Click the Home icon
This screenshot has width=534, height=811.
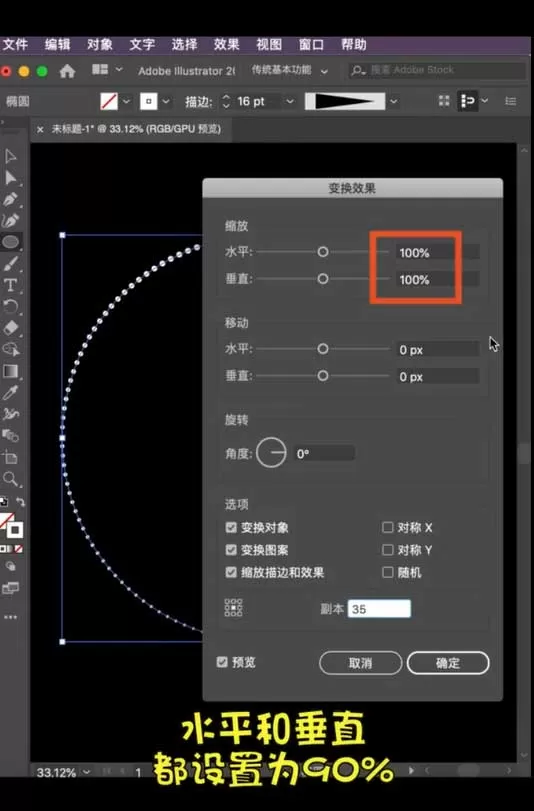67,71
